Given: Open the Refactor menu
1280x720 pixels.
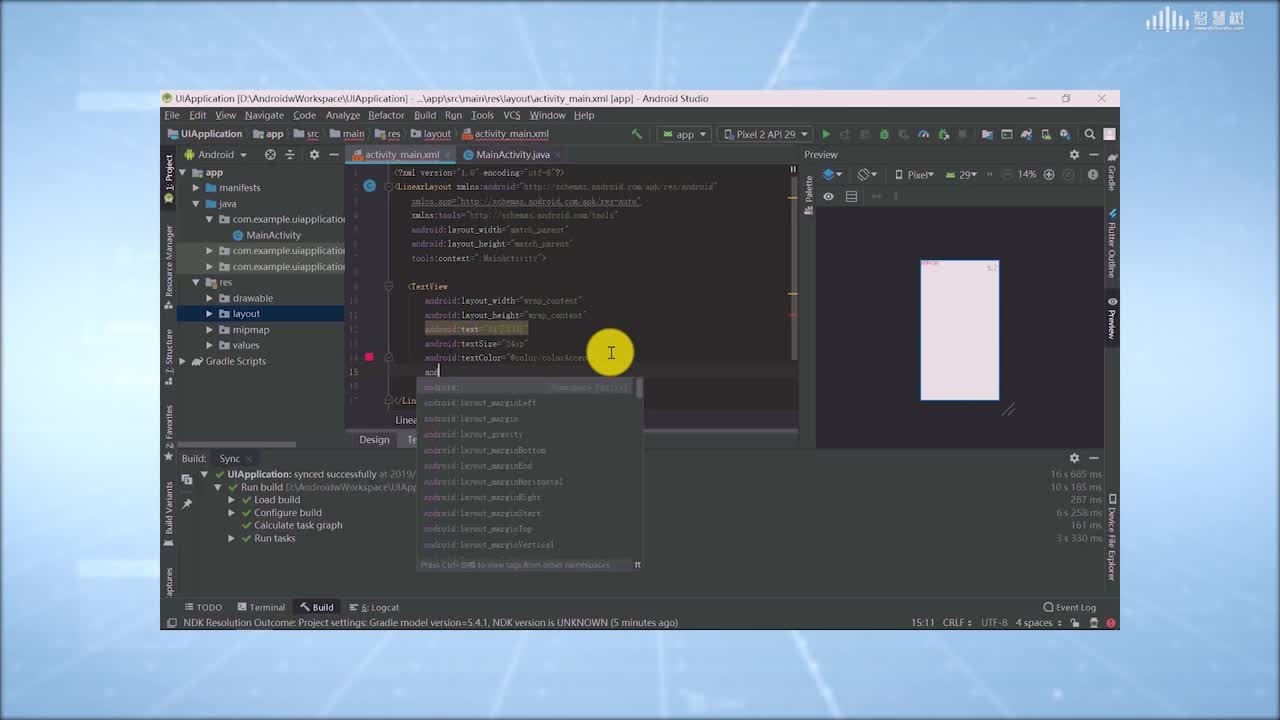Looking at the screenshot, I should pos(386,115).
